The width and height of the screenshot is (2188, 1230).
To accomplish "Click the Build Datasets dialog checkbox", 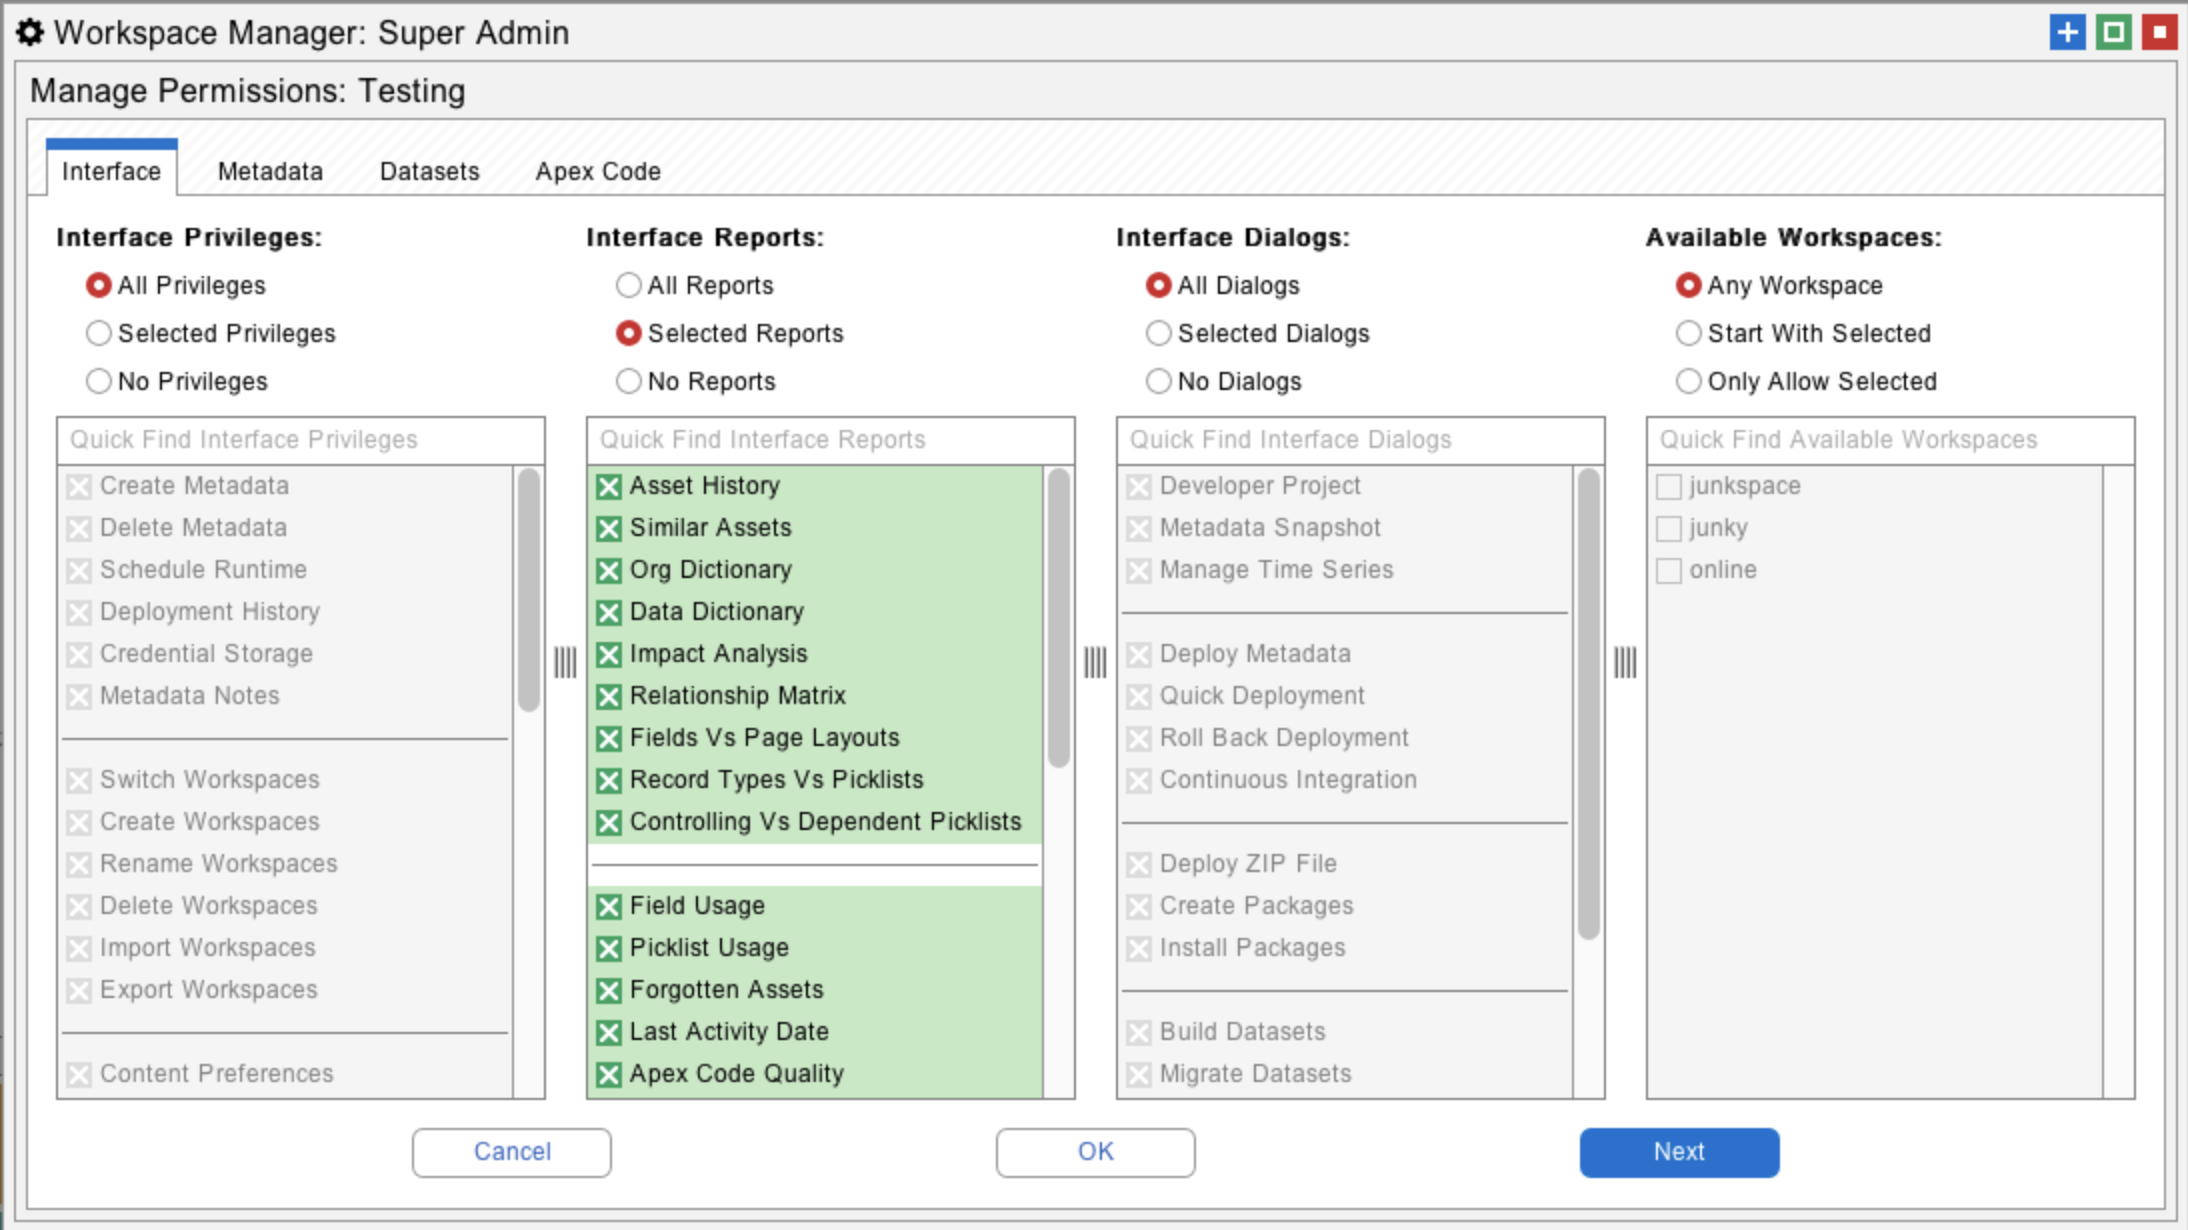I will pos(1138,1033).
